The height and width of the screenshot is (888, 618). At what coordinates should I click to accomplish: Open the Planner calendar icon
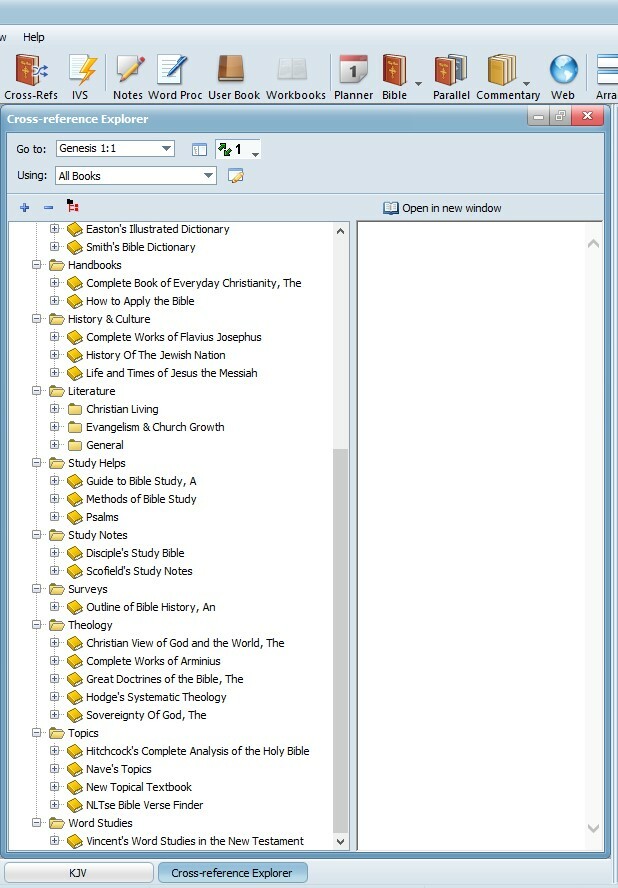pyautogui.click(x=353, y=77)
